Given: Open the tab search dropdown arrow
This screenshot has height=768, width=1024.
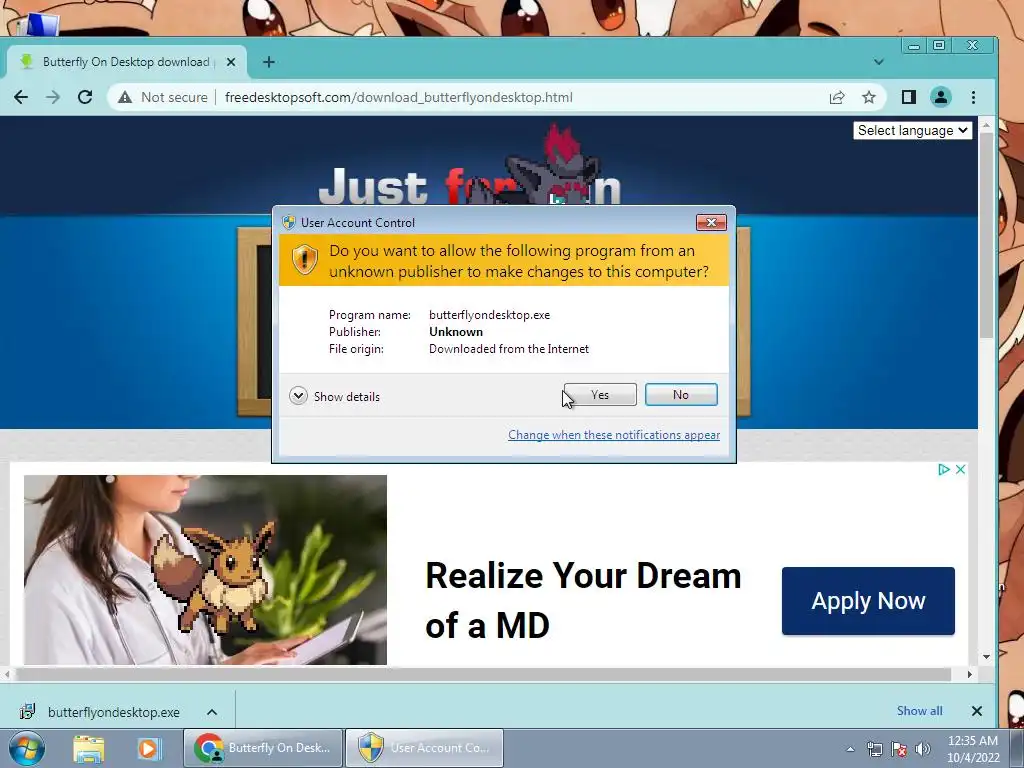Looking at the screenshot, I should click(x=878, y=62).
